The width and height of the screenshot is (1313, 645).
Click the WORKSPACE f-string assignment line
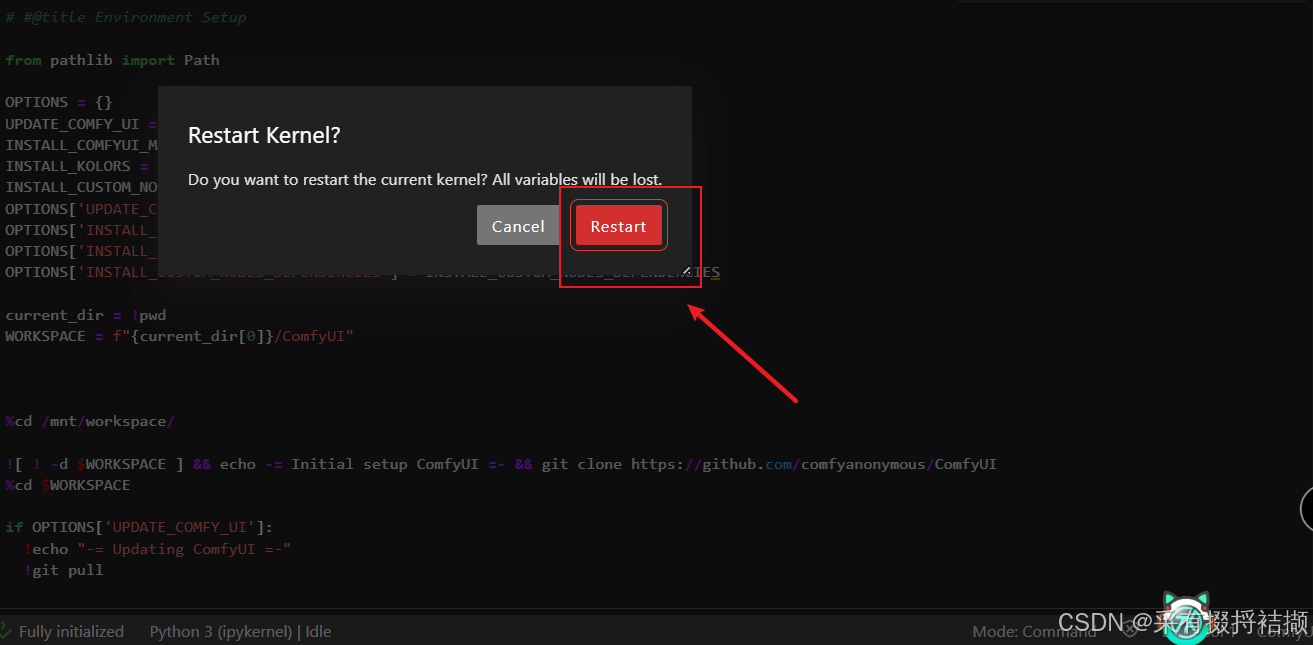(180, 336)
